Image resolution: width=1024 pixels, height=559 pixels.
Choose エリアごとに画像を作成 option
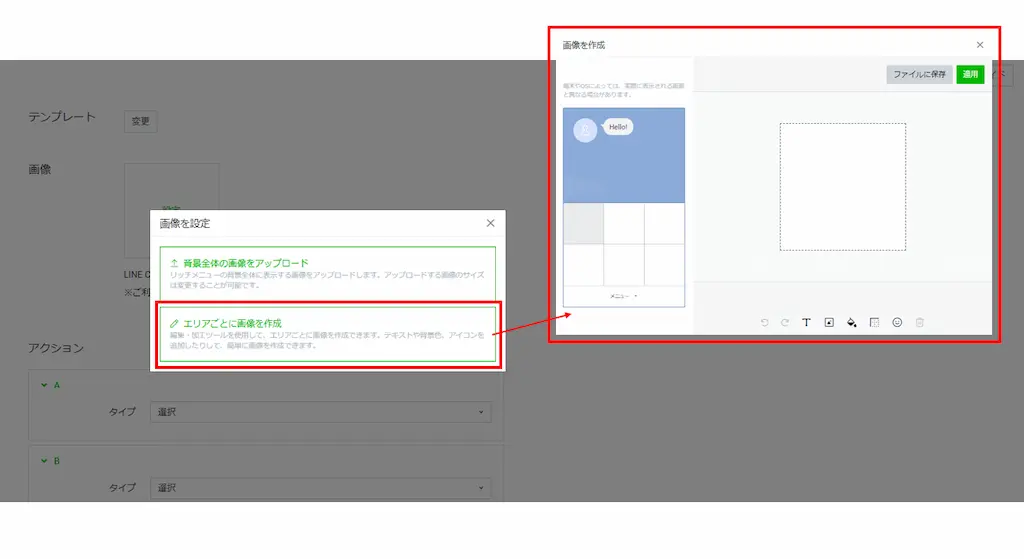(328, 333)
